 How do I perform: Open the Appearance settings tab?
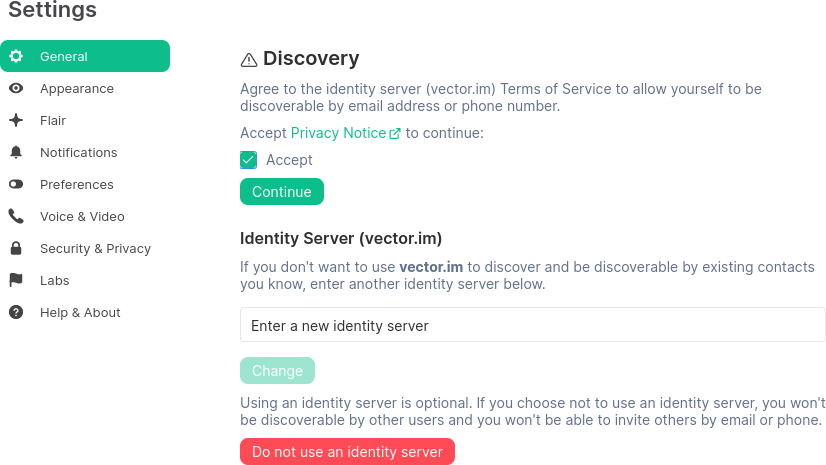coord(77,88)
